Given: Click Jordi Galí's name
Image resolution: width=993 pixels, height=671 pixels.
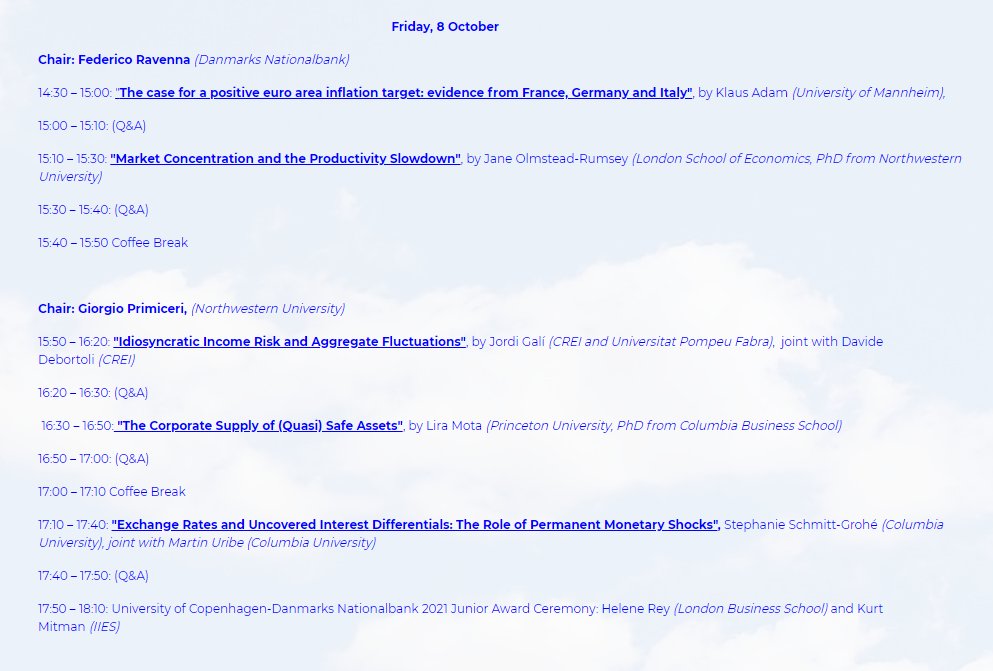Looking at the screenshot, I should pos(518,341).
